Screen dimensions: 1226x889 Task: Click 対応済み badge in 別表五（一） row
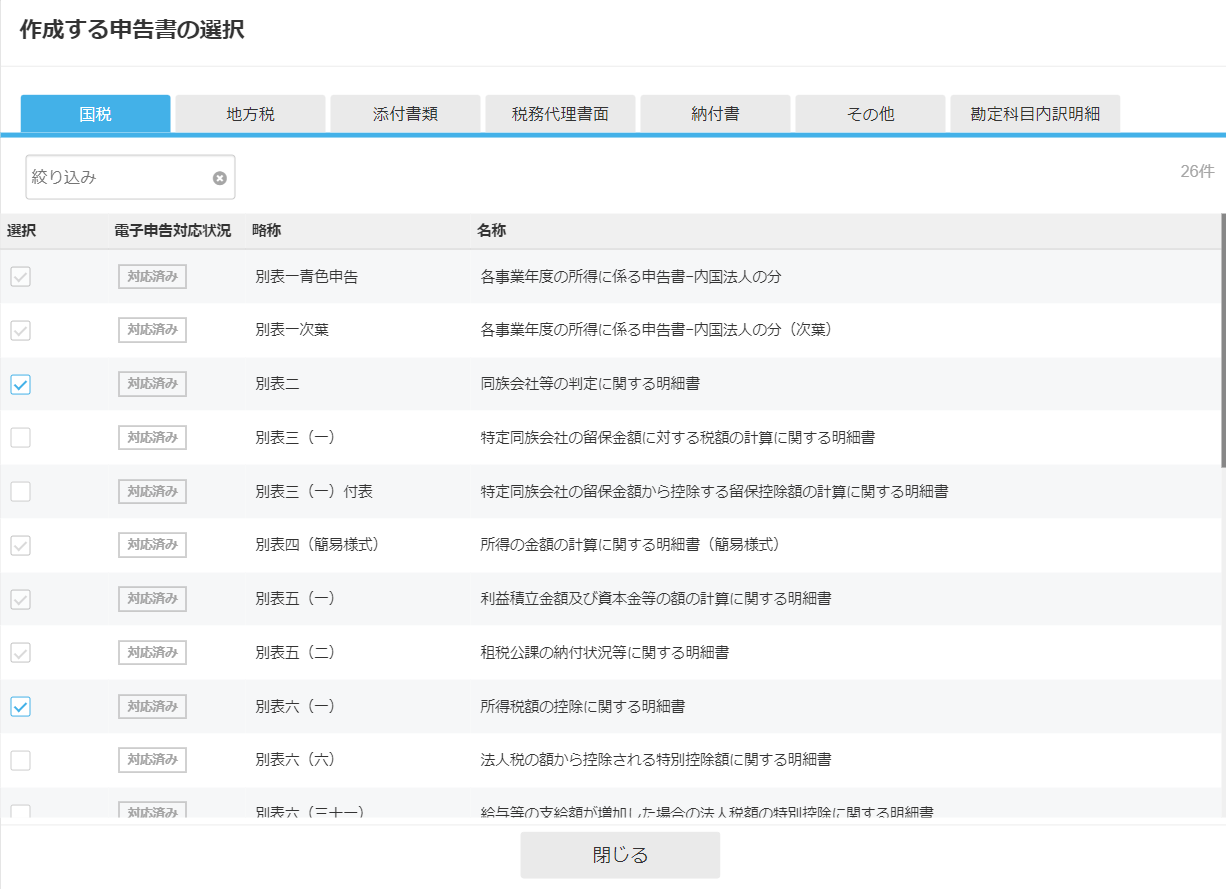[x=152, y=599]
